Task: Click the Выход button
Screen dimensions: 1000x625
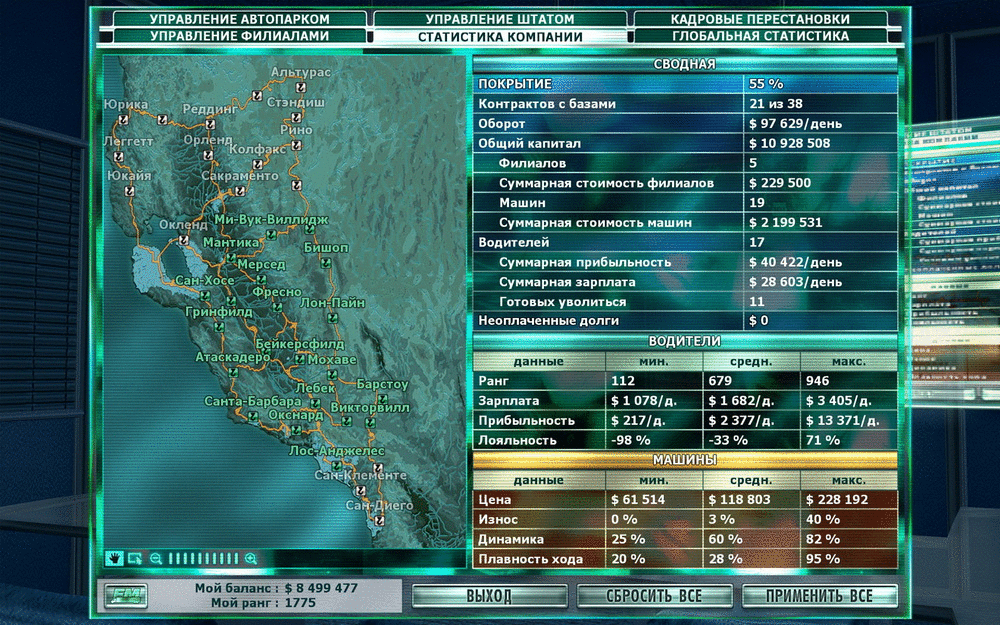Action: 489,596
